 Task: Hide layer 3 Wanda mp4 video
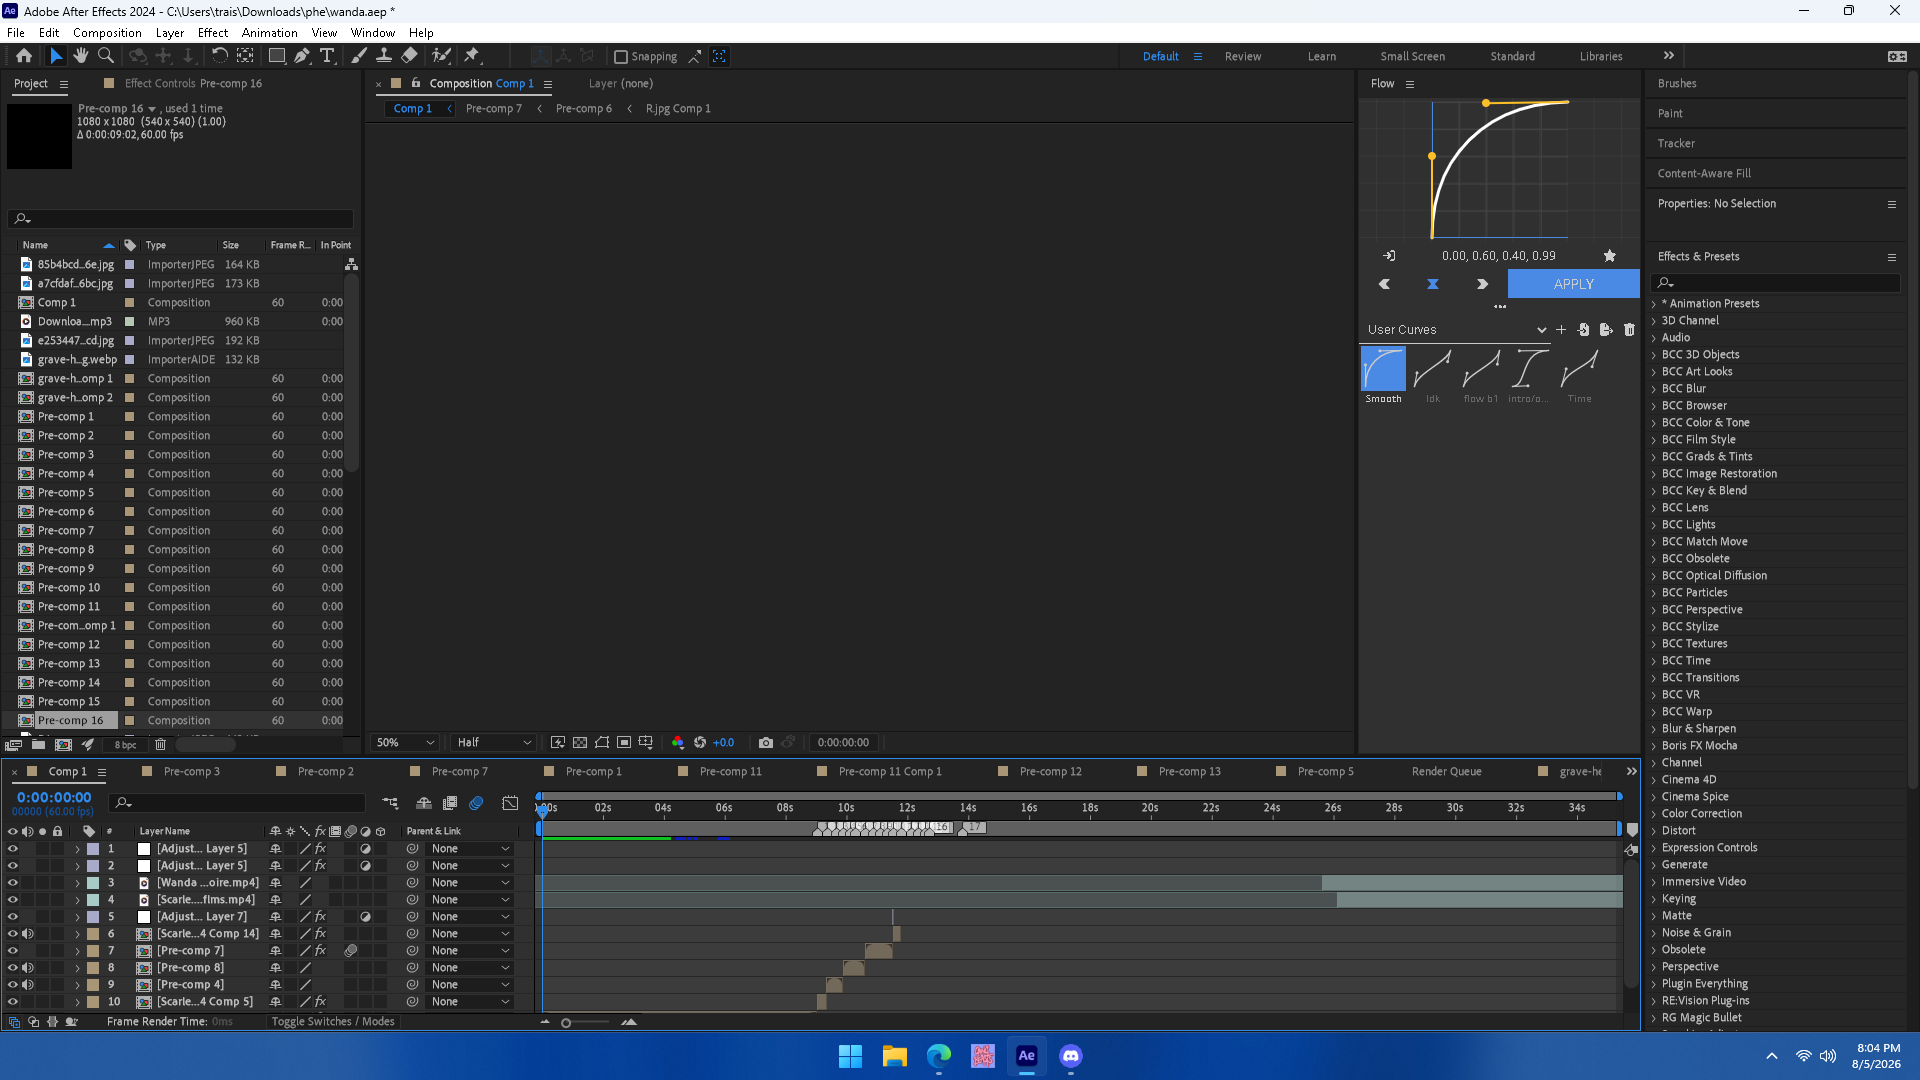(13, 883)
